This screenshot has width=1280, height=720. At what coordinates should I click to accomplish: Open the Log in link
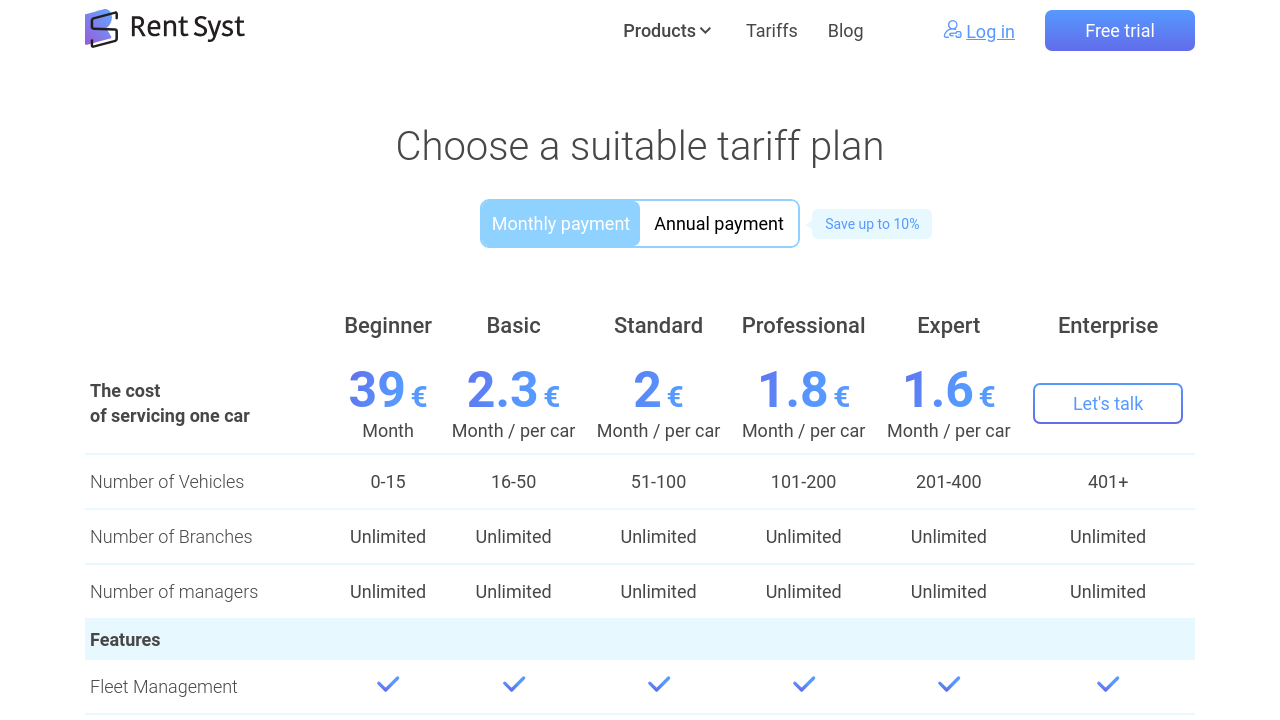pyautogui.click(x=990, y=32)
